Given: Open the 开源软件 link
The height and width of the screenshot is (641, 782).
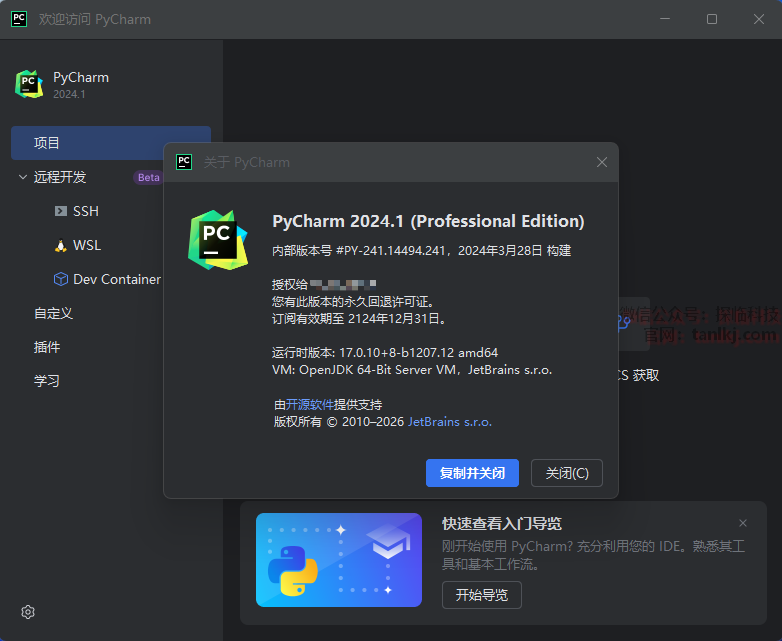Looking at the screenshot, I should click(310, 404).
